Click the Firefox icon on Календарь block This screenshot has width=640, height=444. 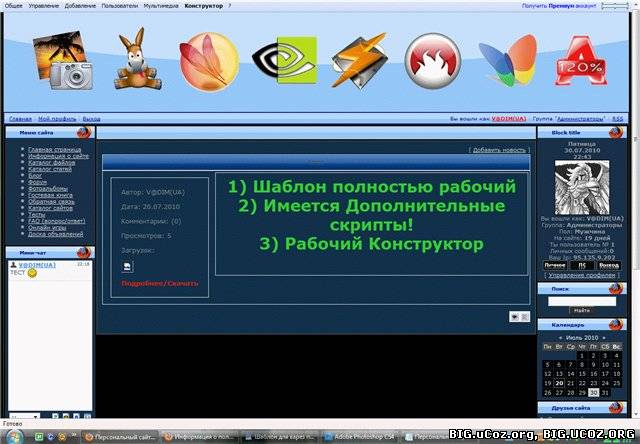coord(616,325)
